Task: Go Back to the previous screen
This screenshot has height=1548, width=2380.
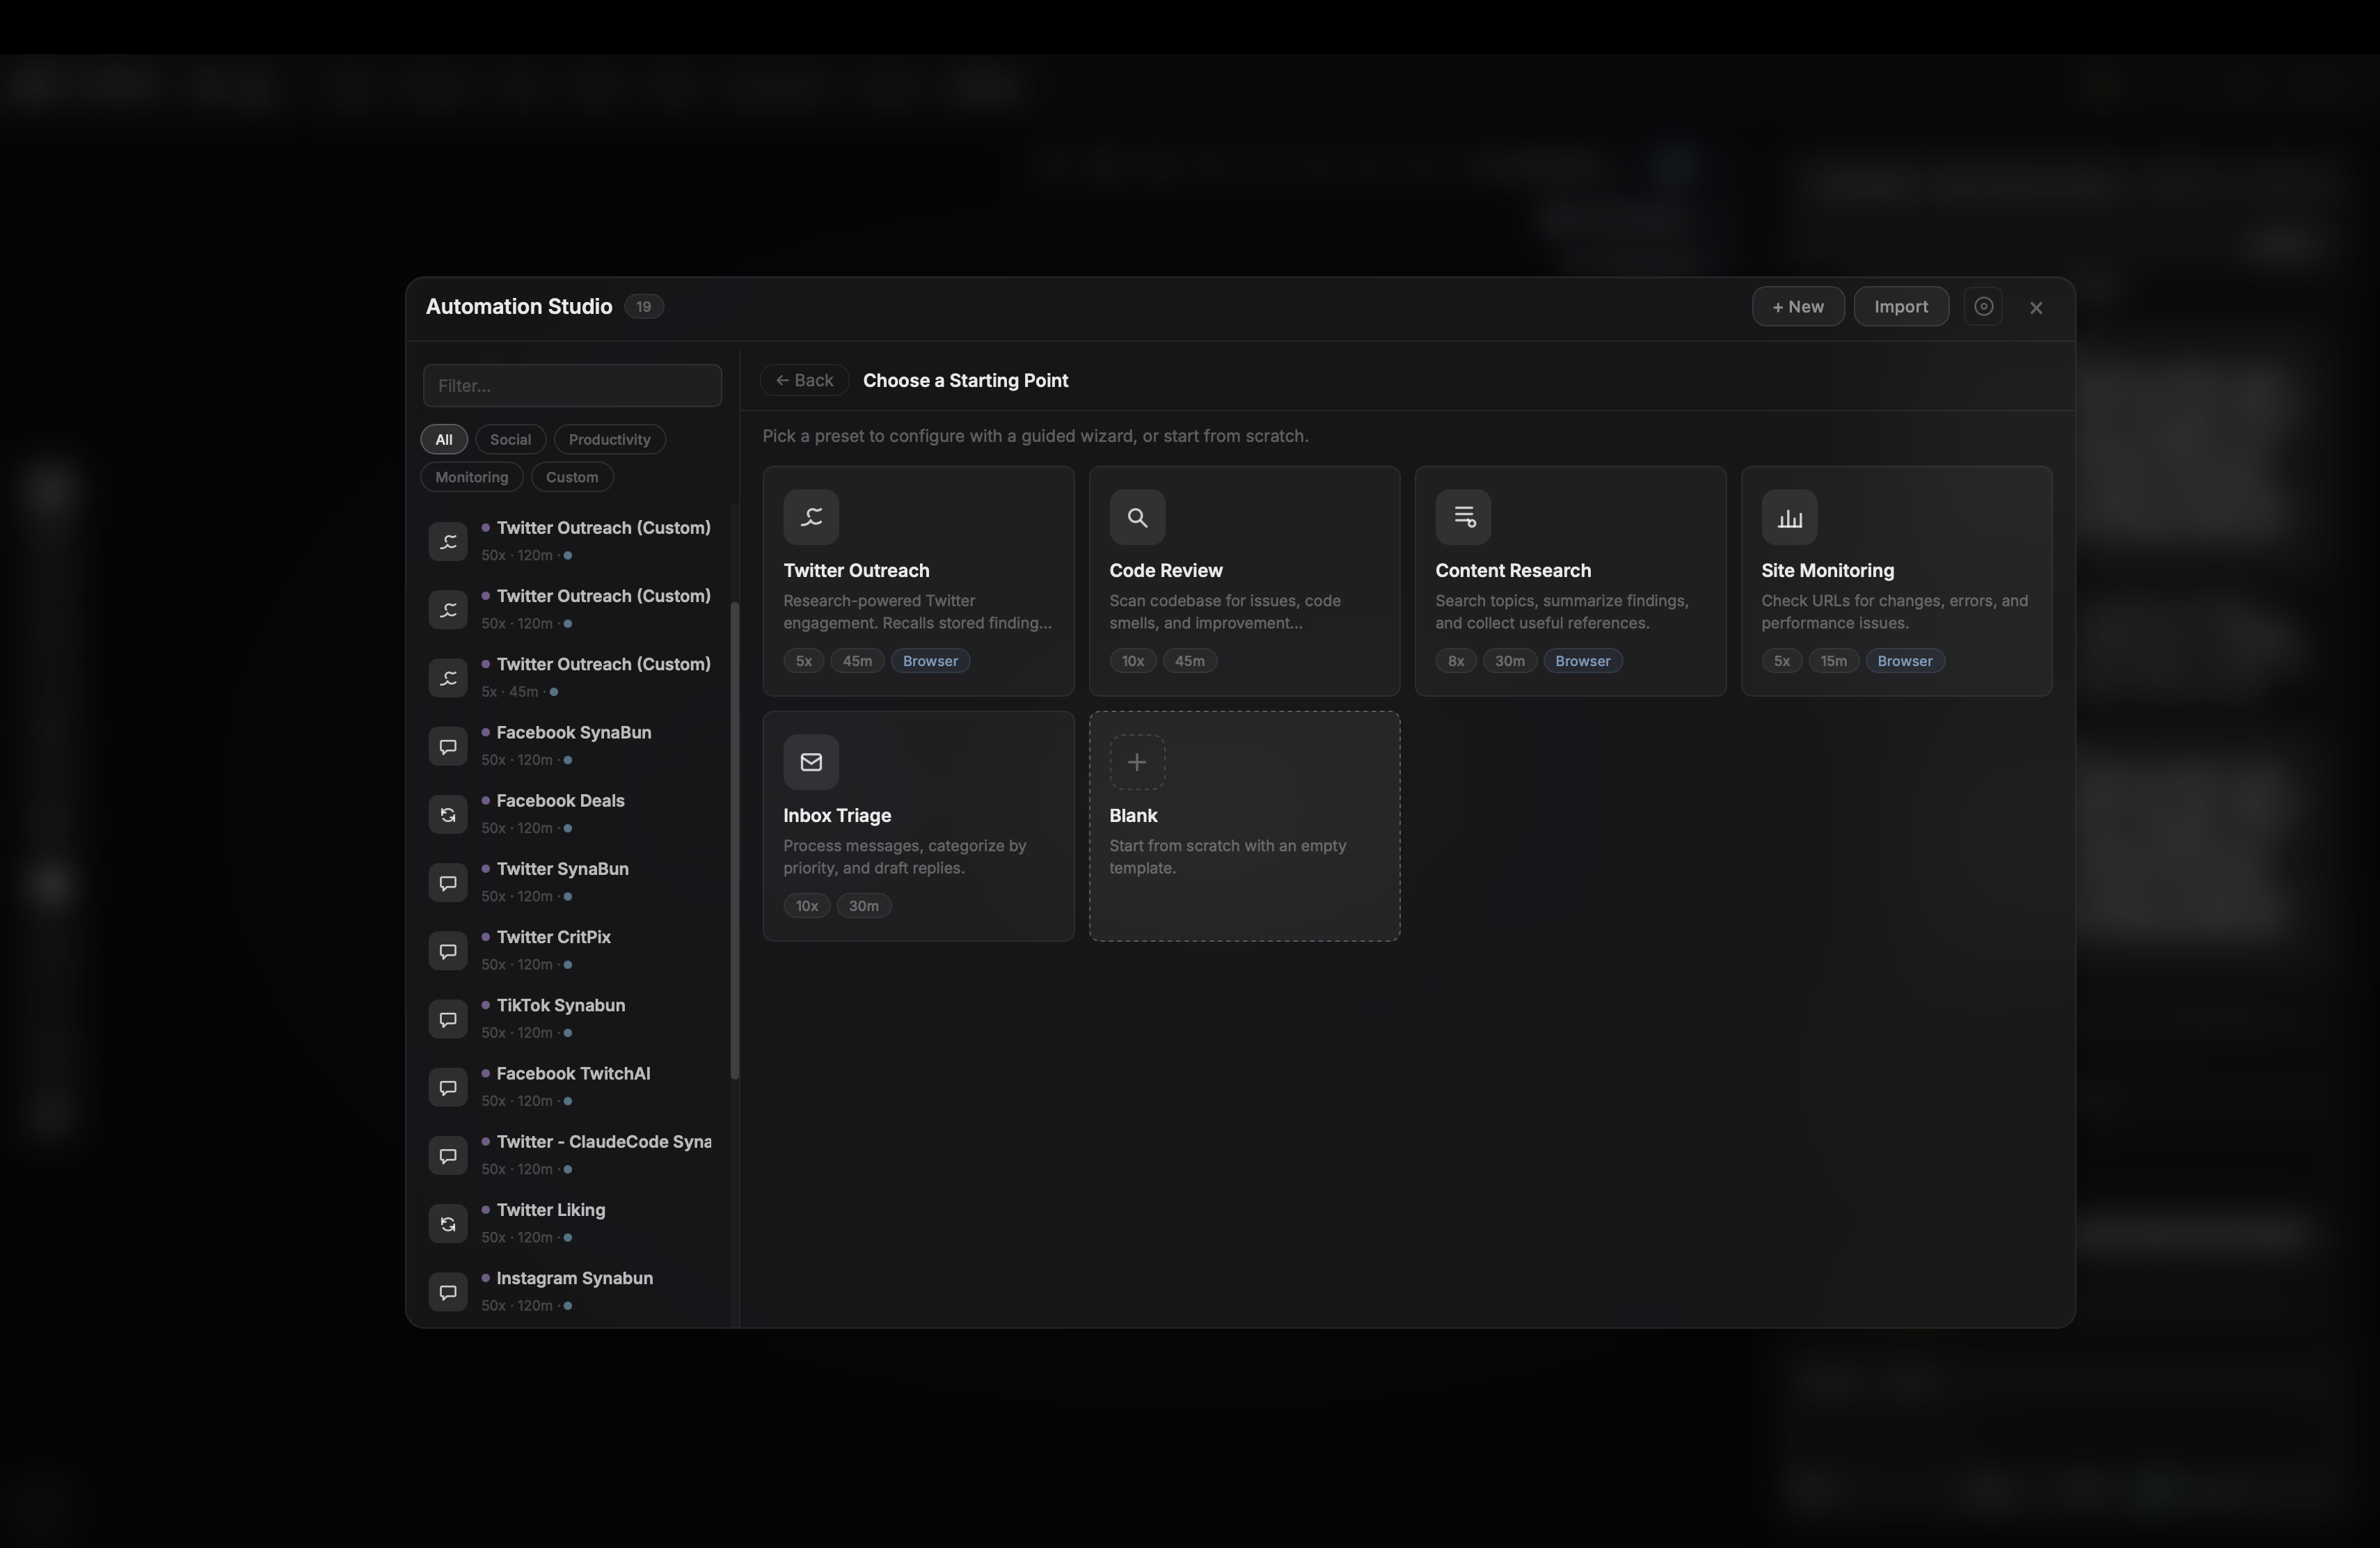Action: [804, 380]
